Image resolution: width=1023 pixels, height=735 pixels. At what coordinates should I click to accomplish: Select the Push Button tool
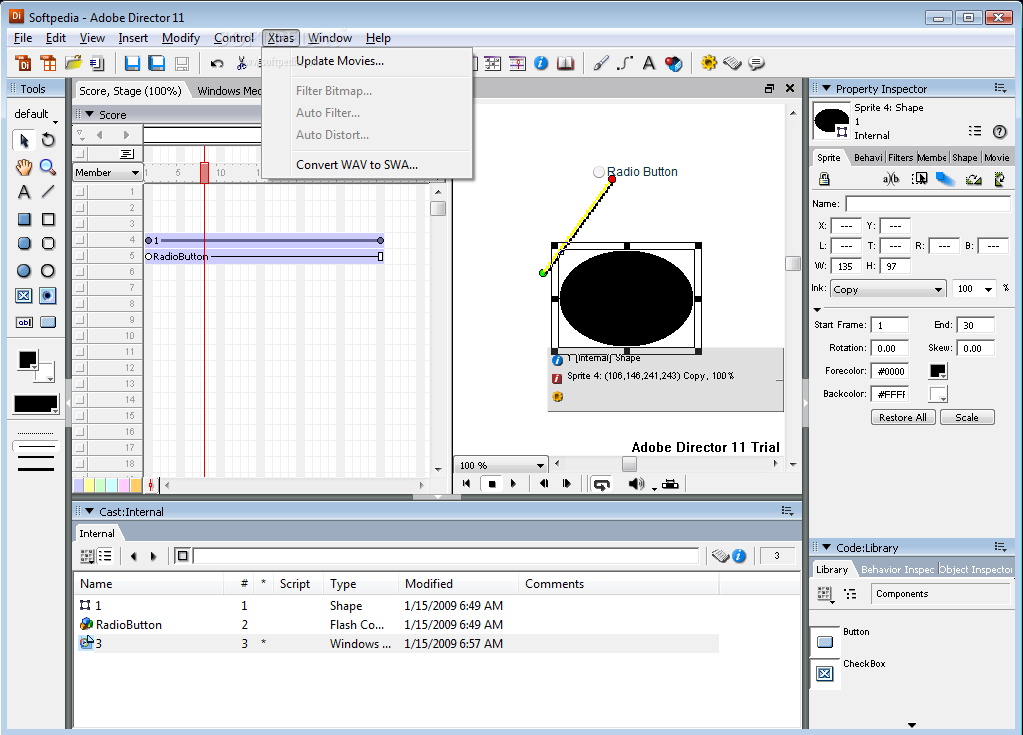click(48, 322)
